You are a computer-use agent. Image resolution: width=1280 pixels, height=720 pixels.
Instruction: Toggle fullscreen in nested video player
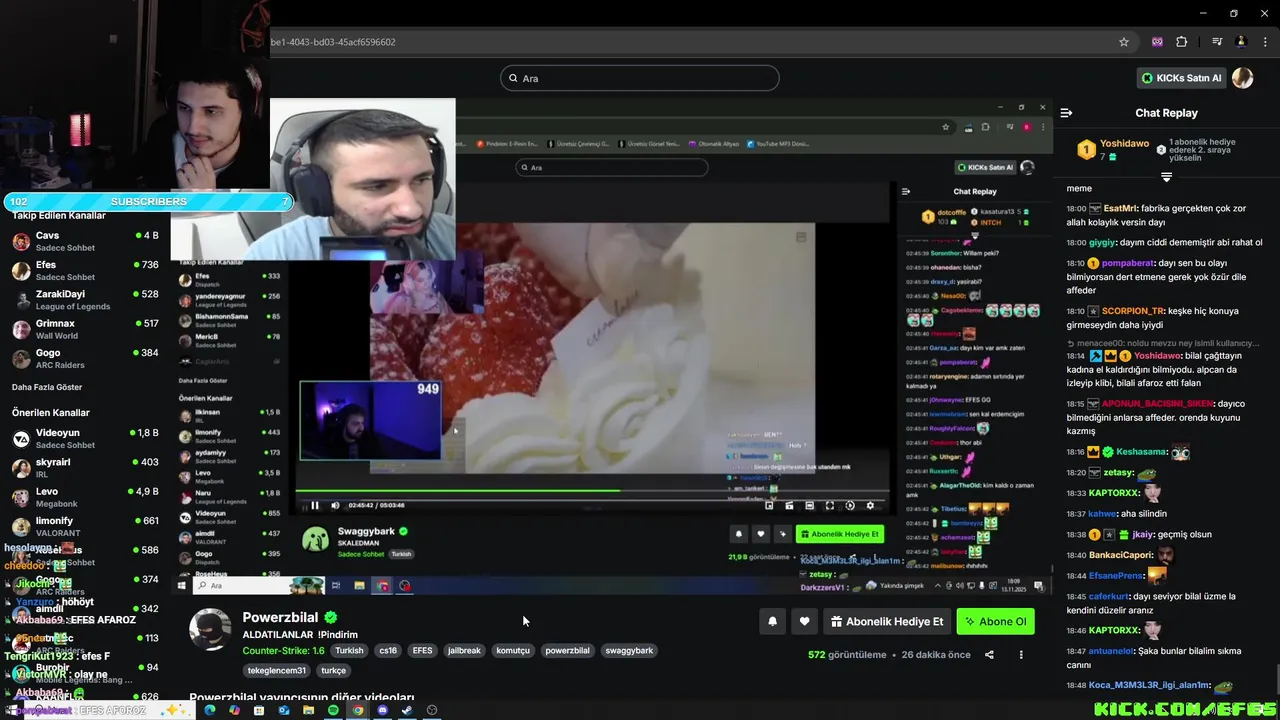(829, 505)
